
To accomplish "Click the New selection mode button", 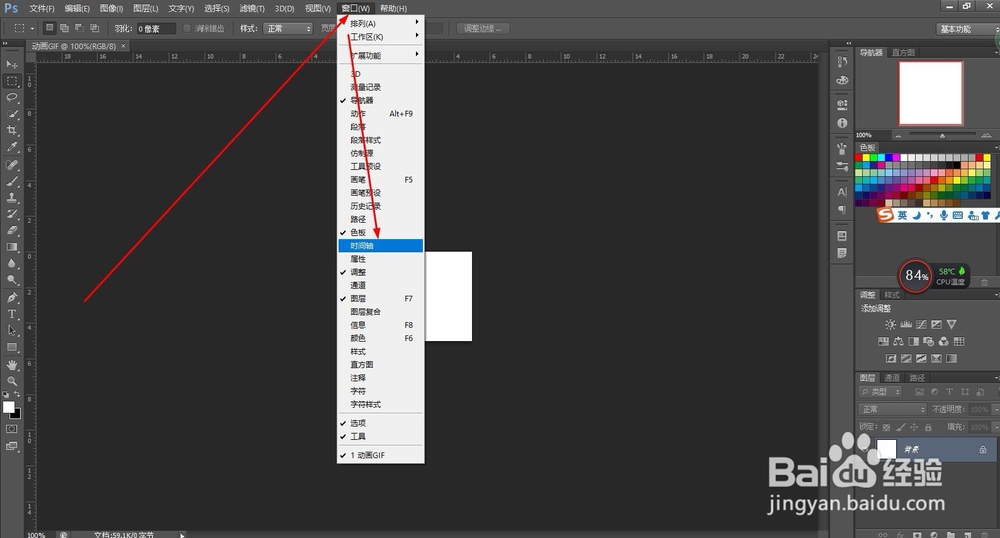I will (49, 28).
